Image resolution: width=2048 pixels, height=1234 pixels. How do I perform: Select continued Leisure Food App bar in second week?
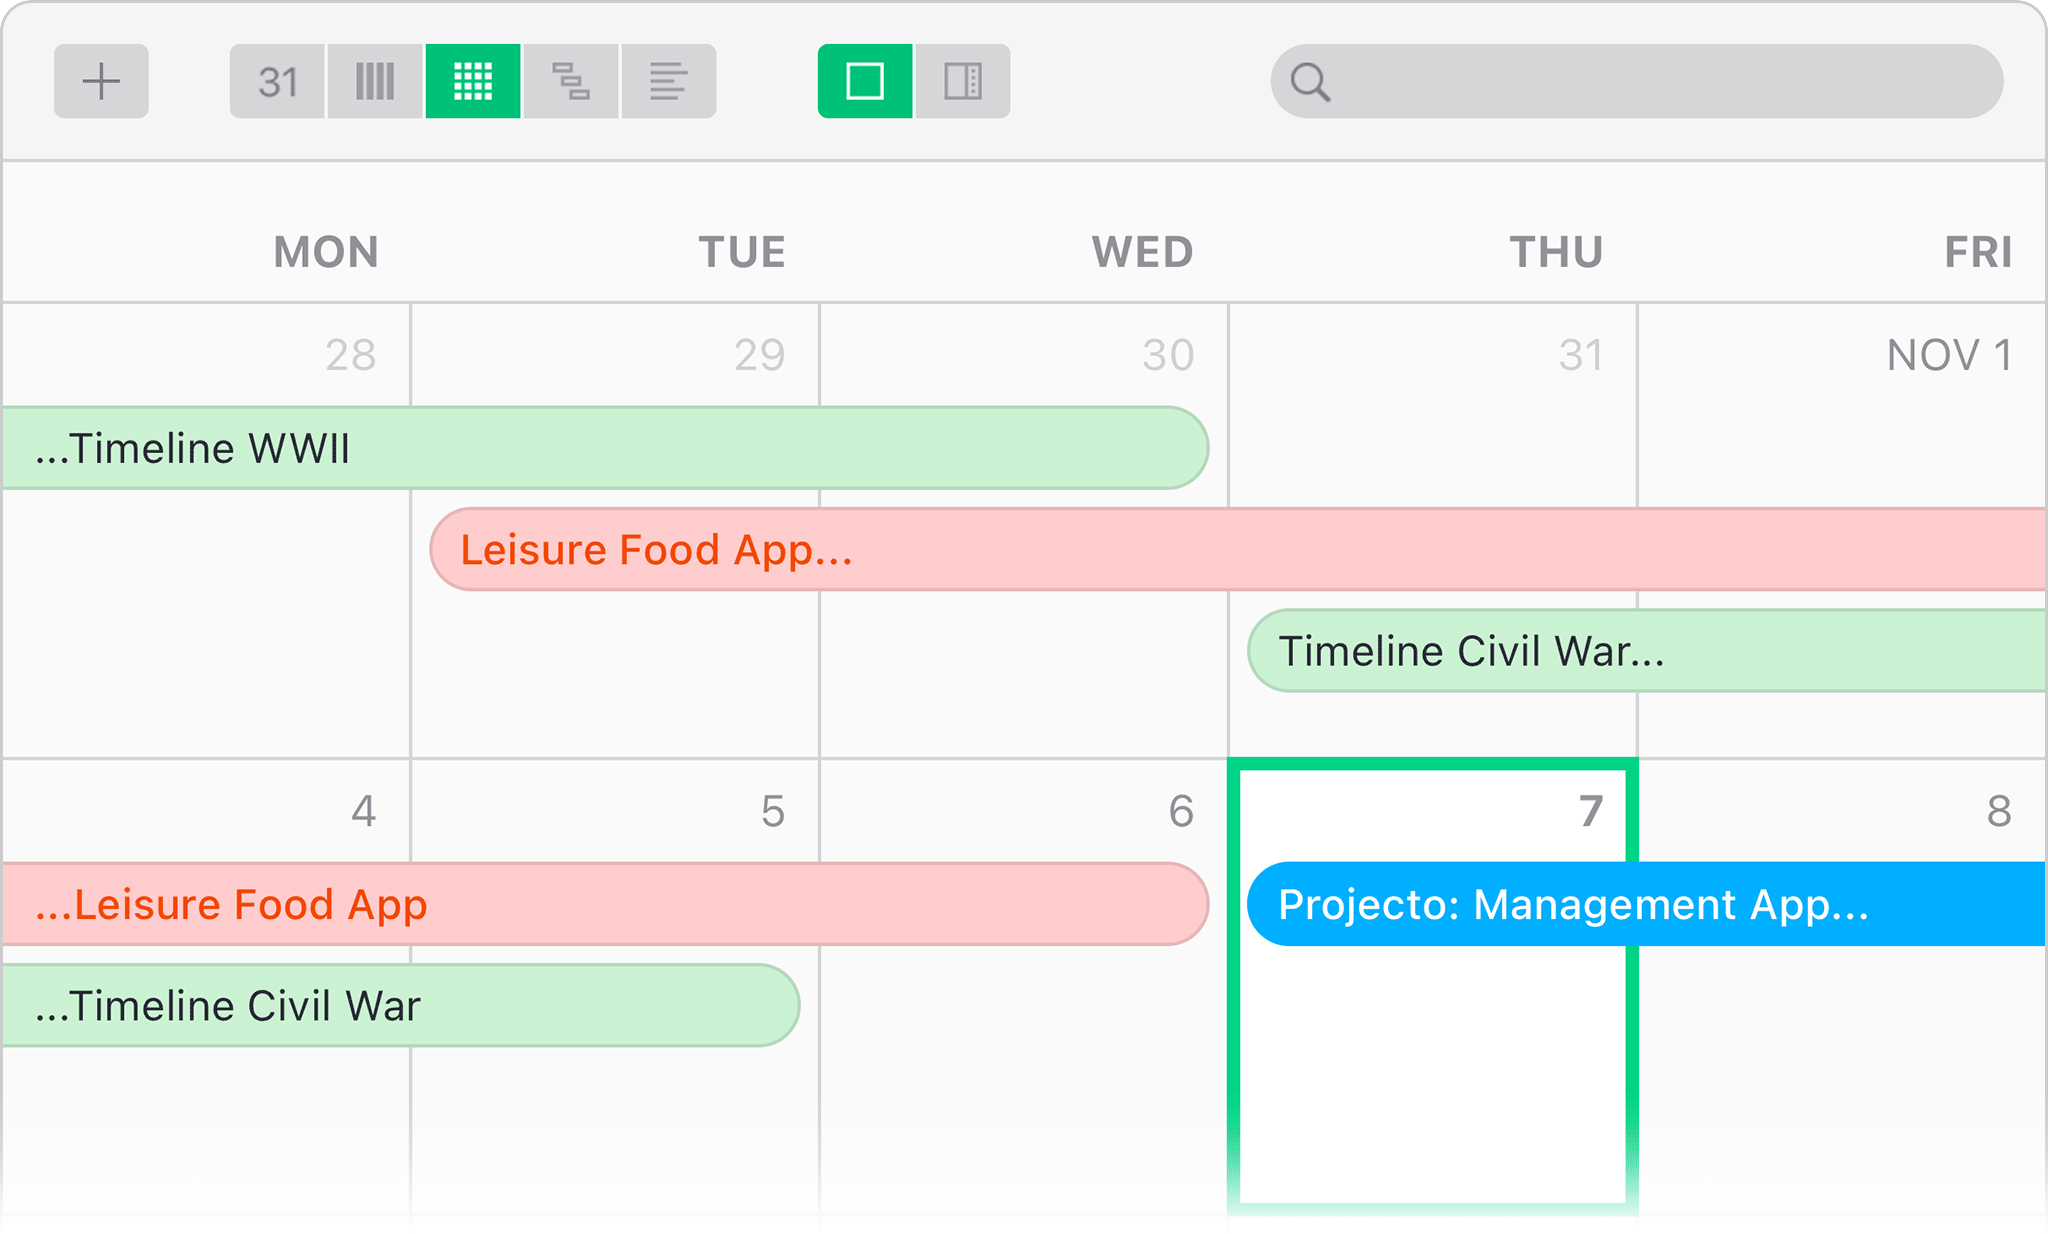click(600, 904)
